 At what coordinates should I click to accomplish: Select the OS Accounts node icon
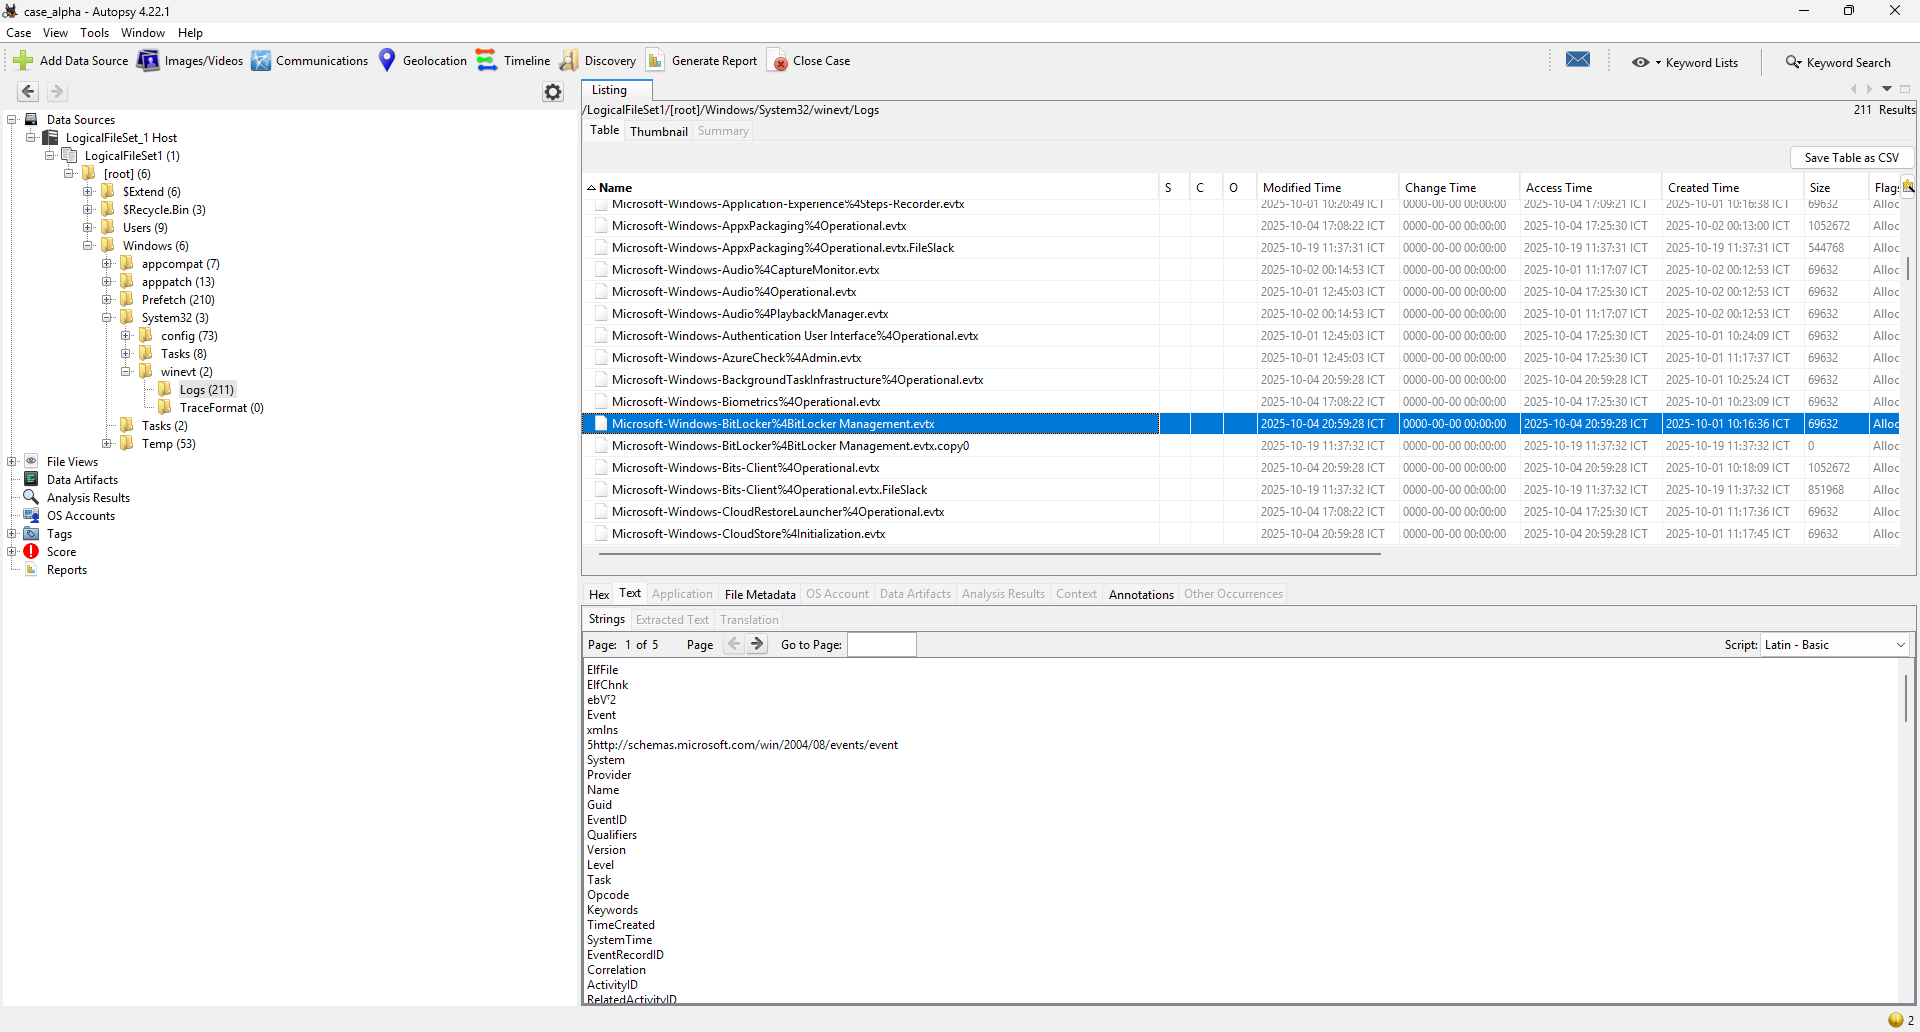coord(31,516)
